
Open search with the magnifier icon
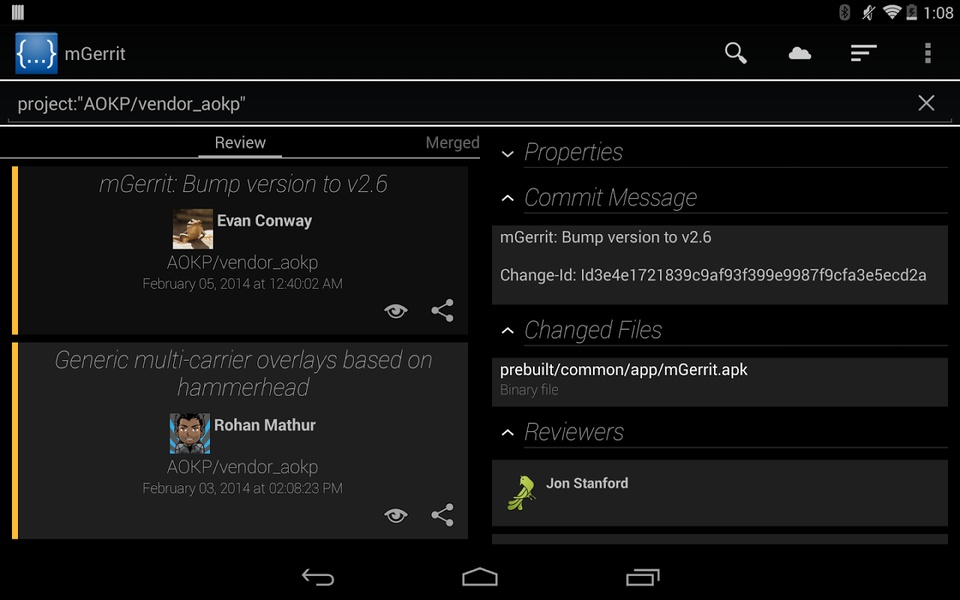click(x=735, y=53)
